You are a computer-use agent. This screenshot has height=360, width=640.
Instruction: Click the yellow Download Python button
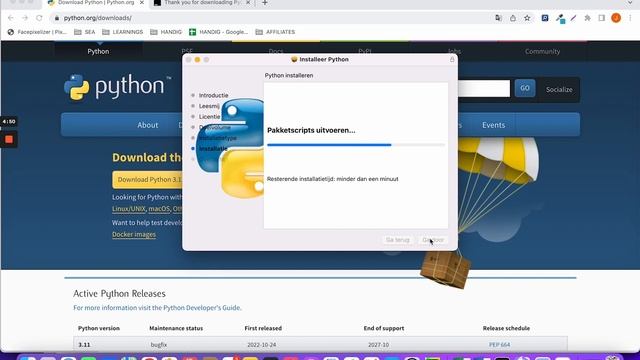tap(148, 180)
